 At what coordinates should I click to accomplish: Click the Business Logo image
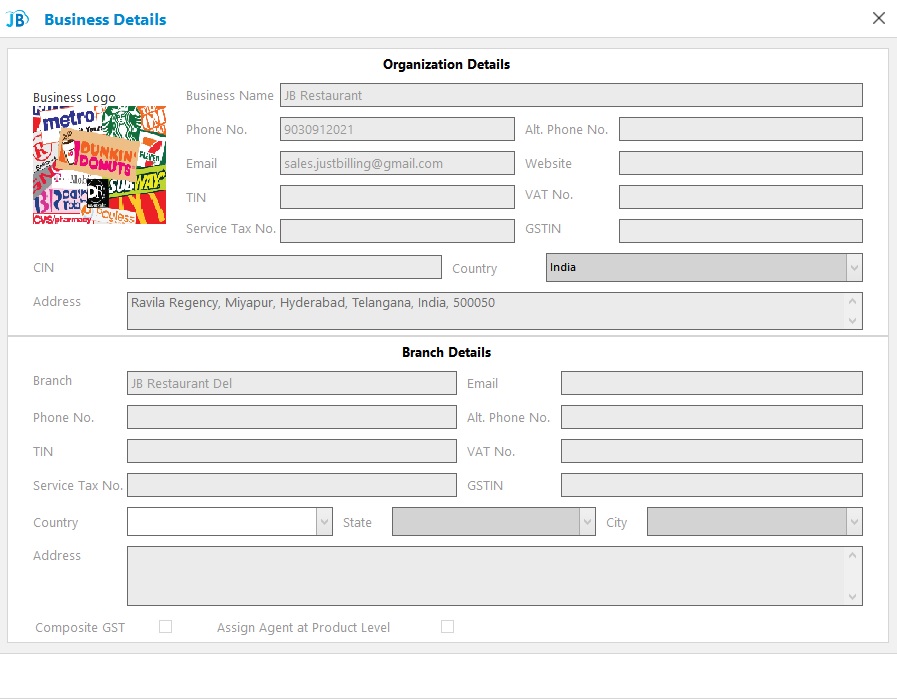click(100, 165)
